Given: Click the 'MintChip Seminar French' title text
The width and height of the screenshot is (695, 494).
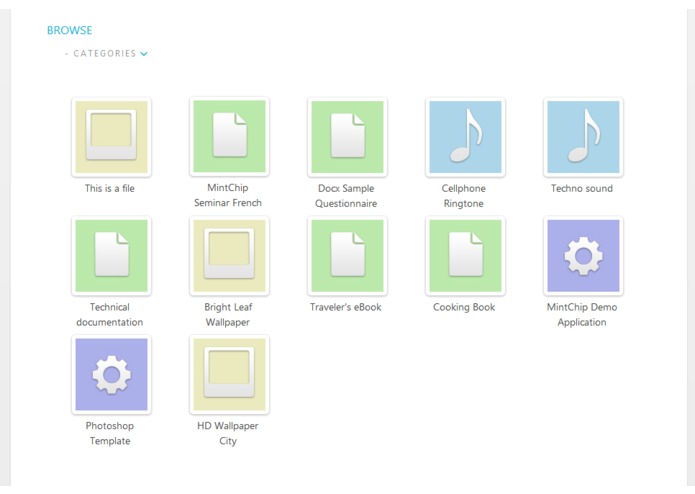Looking at the screenshot, I should [x=228, y=195].
